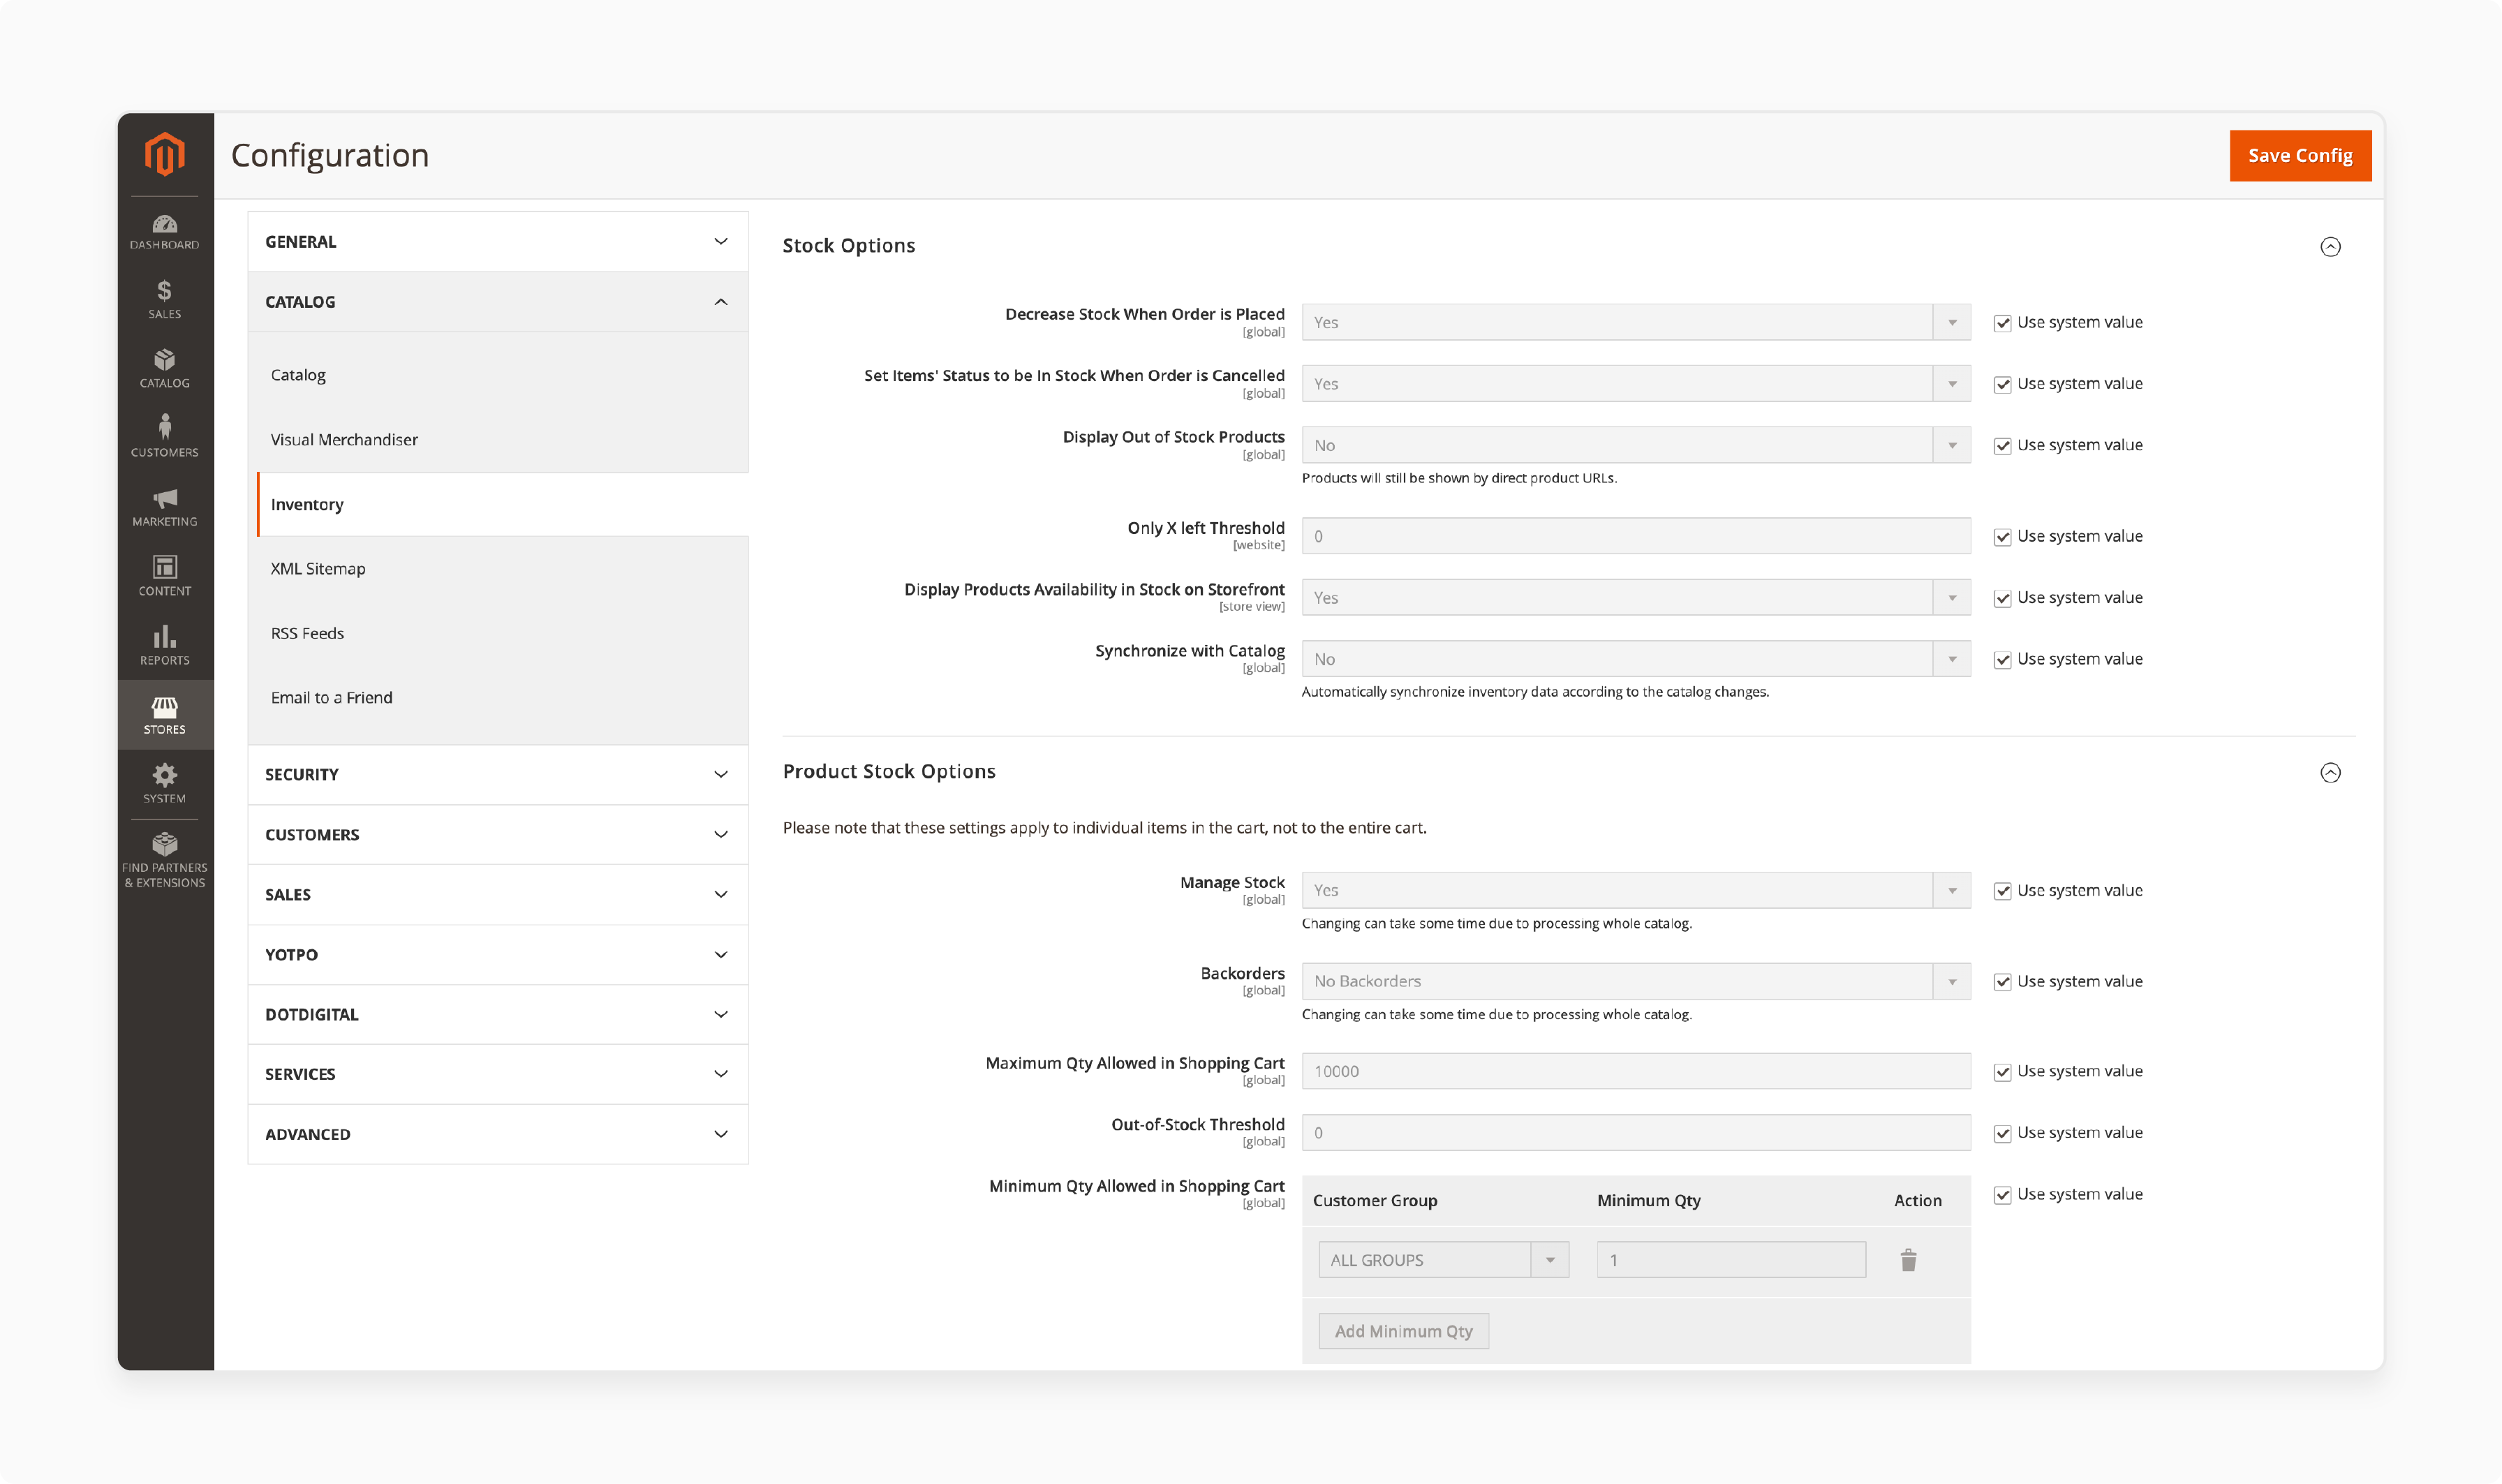Expand the SECURITY configuration section
The width and height of the screenshot is (2502, 1484).
(x=498, y=775)
